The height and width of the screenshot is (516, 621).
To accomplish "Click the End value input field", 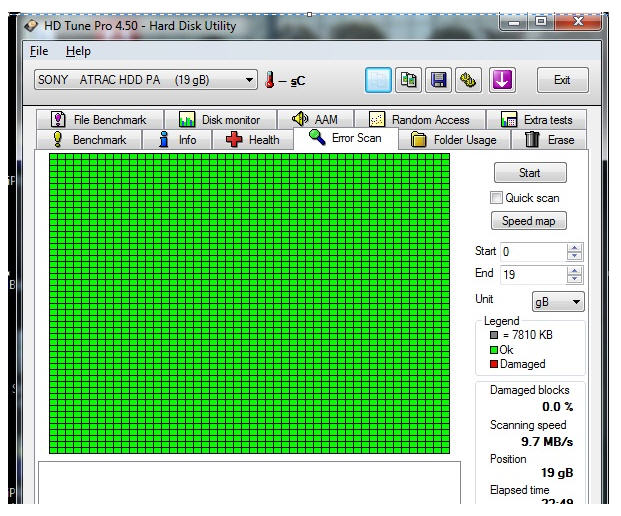I will point(531,274).
